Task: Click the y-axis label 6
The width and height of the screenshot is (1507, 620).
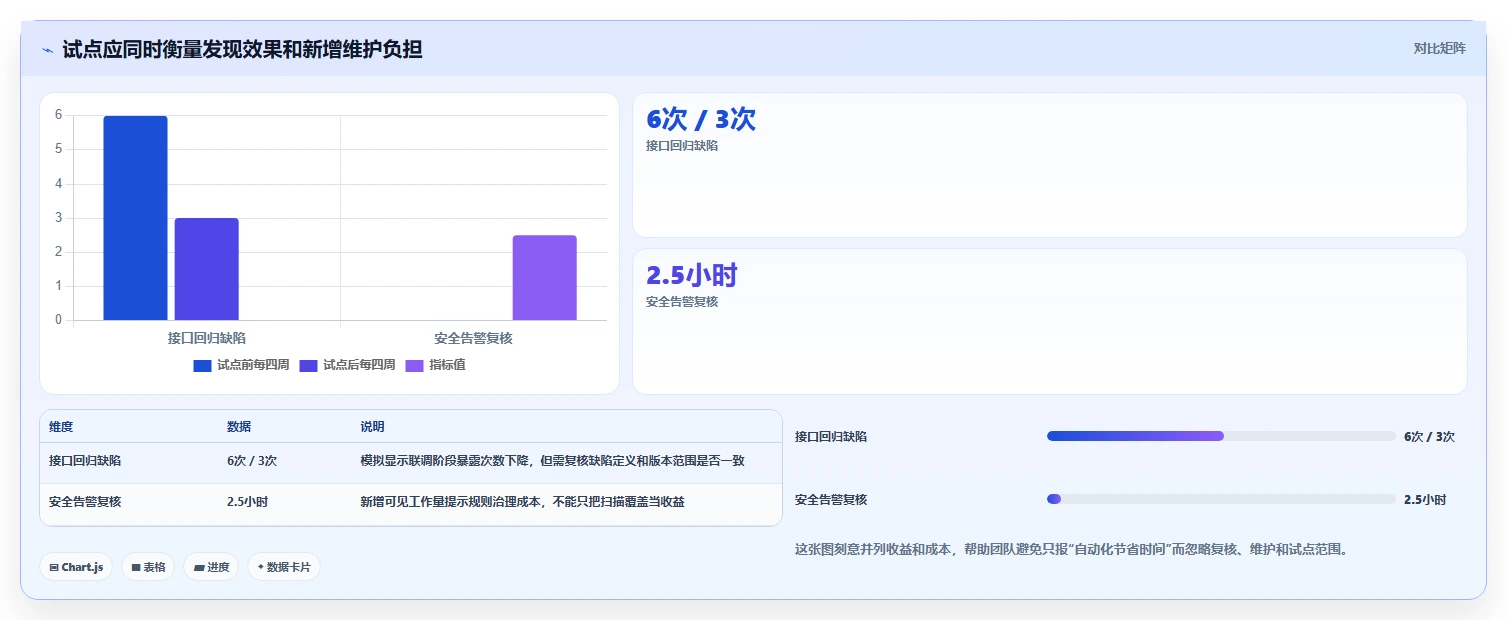Action: [58, 115]
